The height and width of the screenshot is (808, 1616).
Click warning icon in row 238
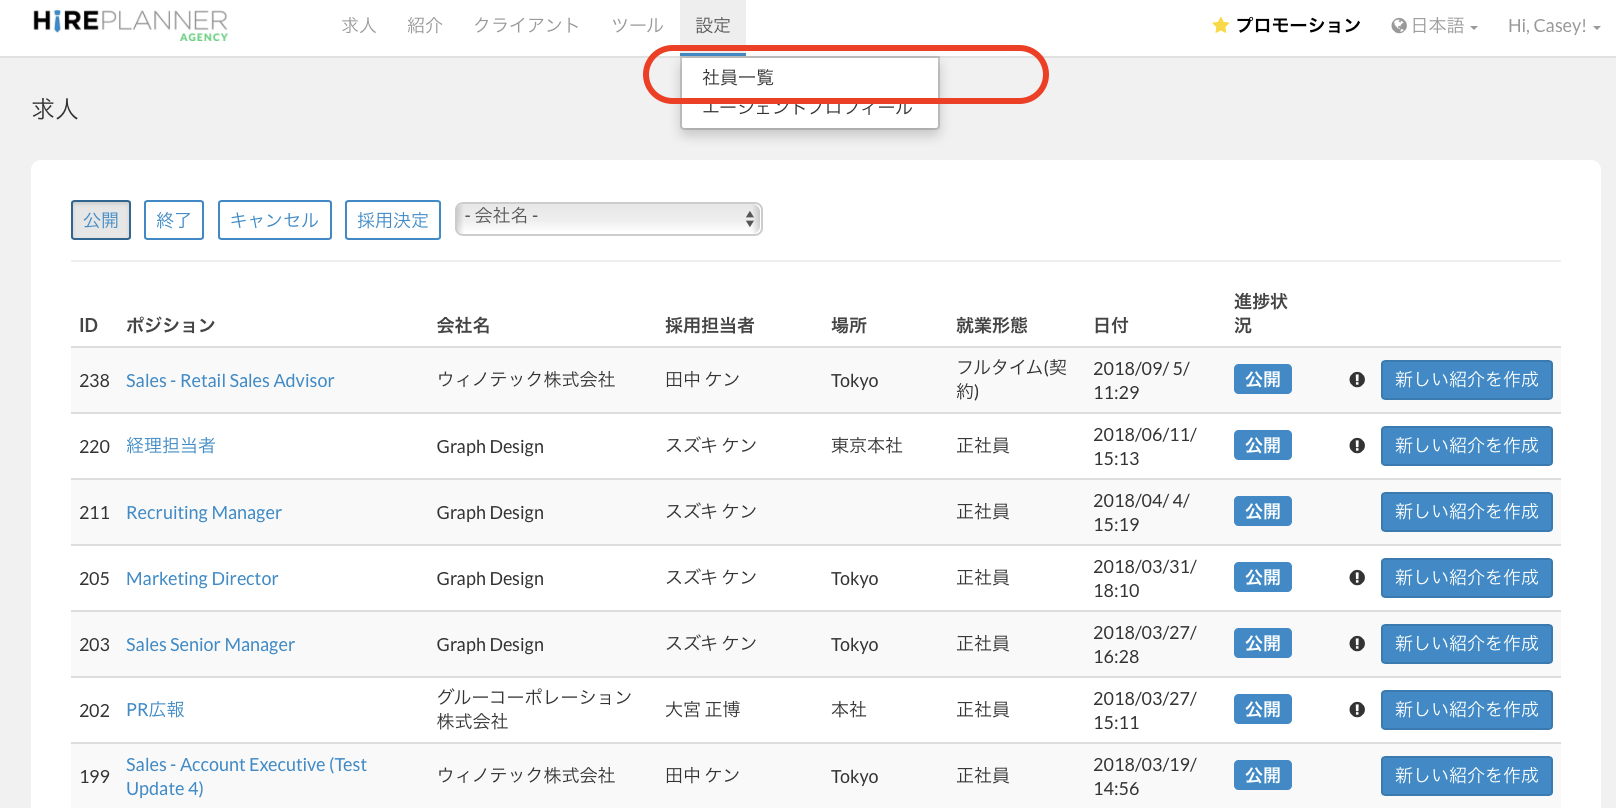coord(1357,380)
